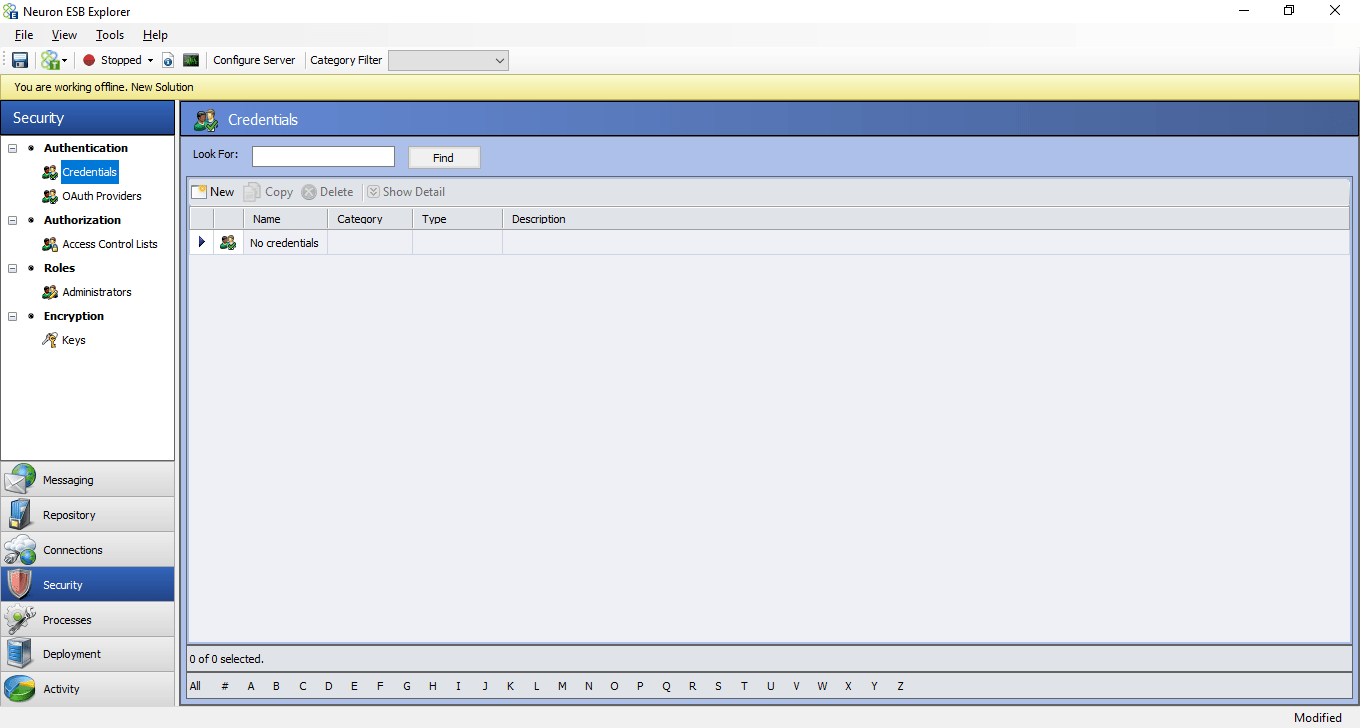This screenshot has height=728, width=1360.
Task: Switch to the Connections section
Action: [x=88, y=550]
